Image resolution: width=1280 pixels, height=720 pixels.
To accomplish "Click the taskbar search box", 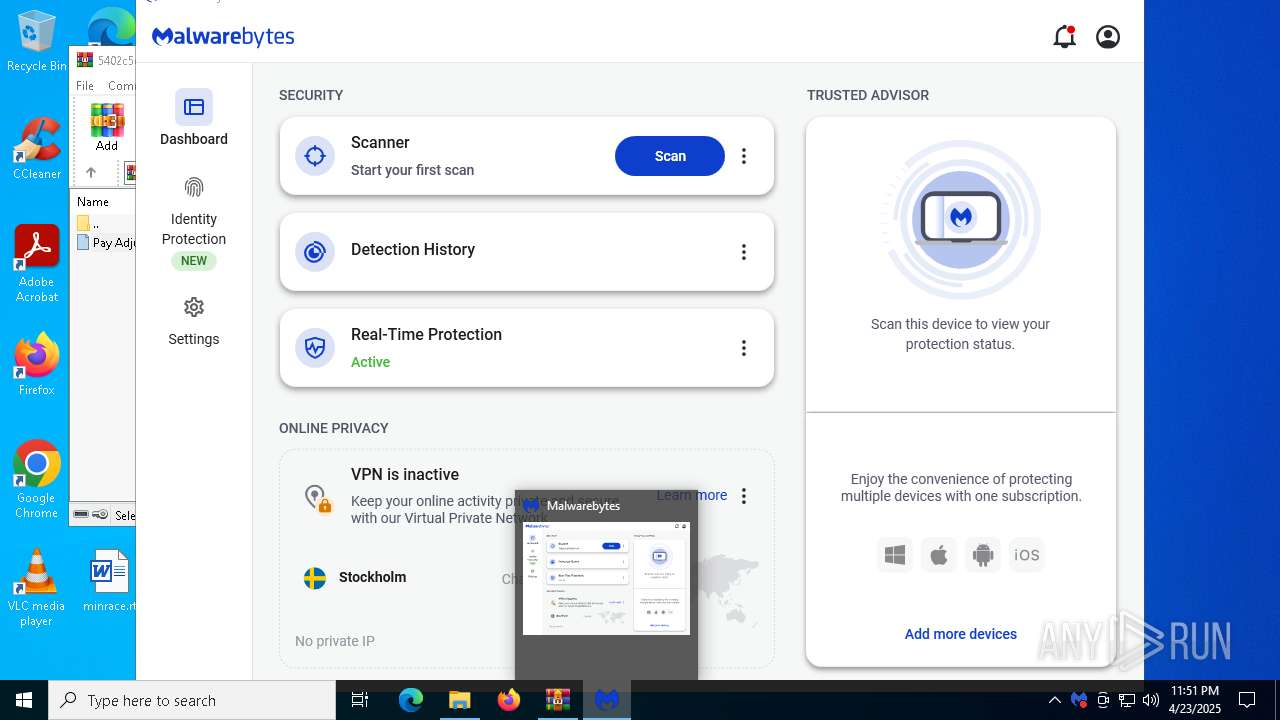I will click(192, 700).
